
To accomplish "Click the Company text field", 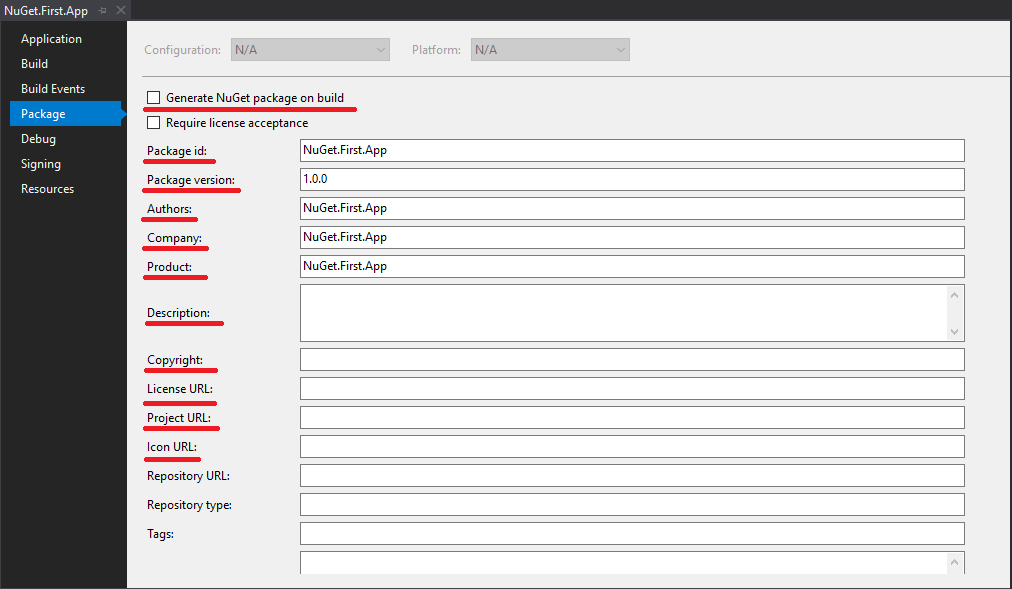I will pos(632,237).
